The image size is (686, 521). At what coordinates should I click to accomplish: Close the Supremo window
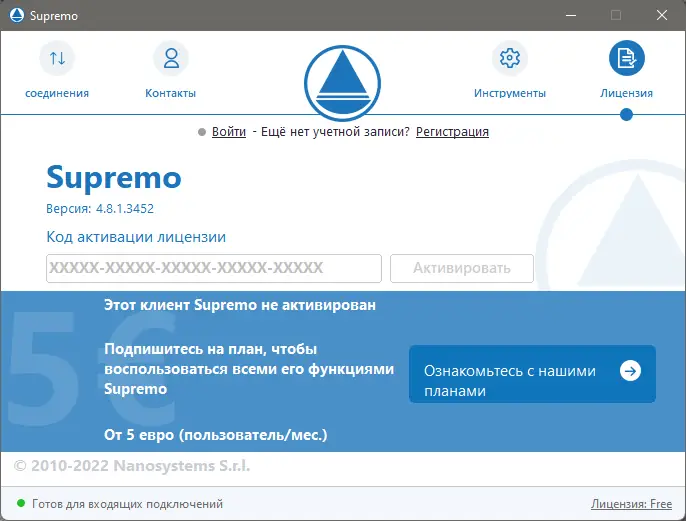coord(662,15)
